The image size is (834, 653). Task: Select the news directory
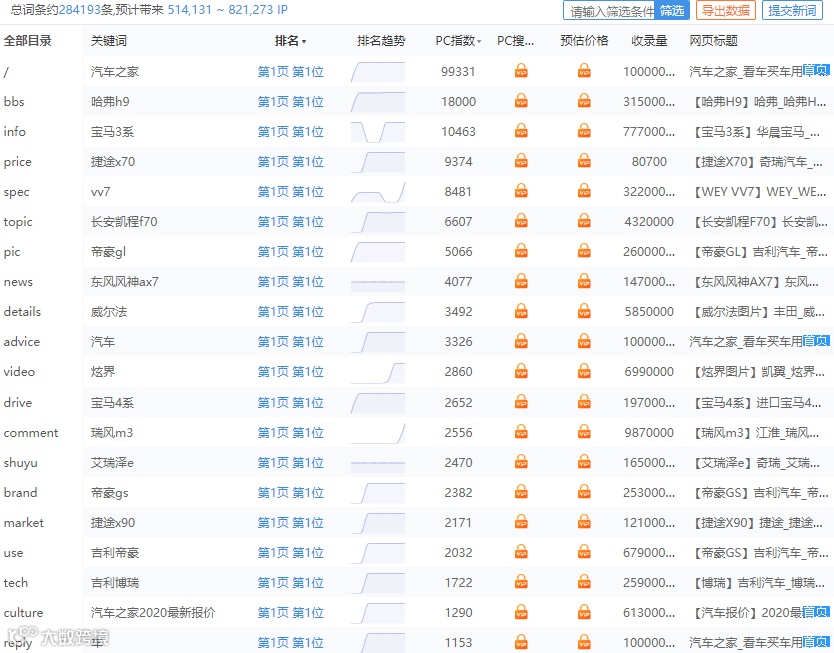tap(18, 282)
